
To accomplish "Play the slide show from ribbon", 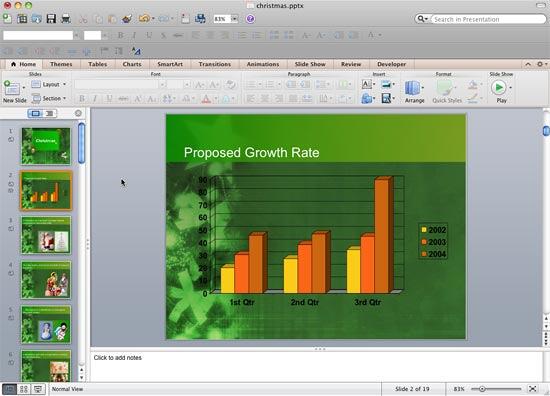I will [498, 88].
